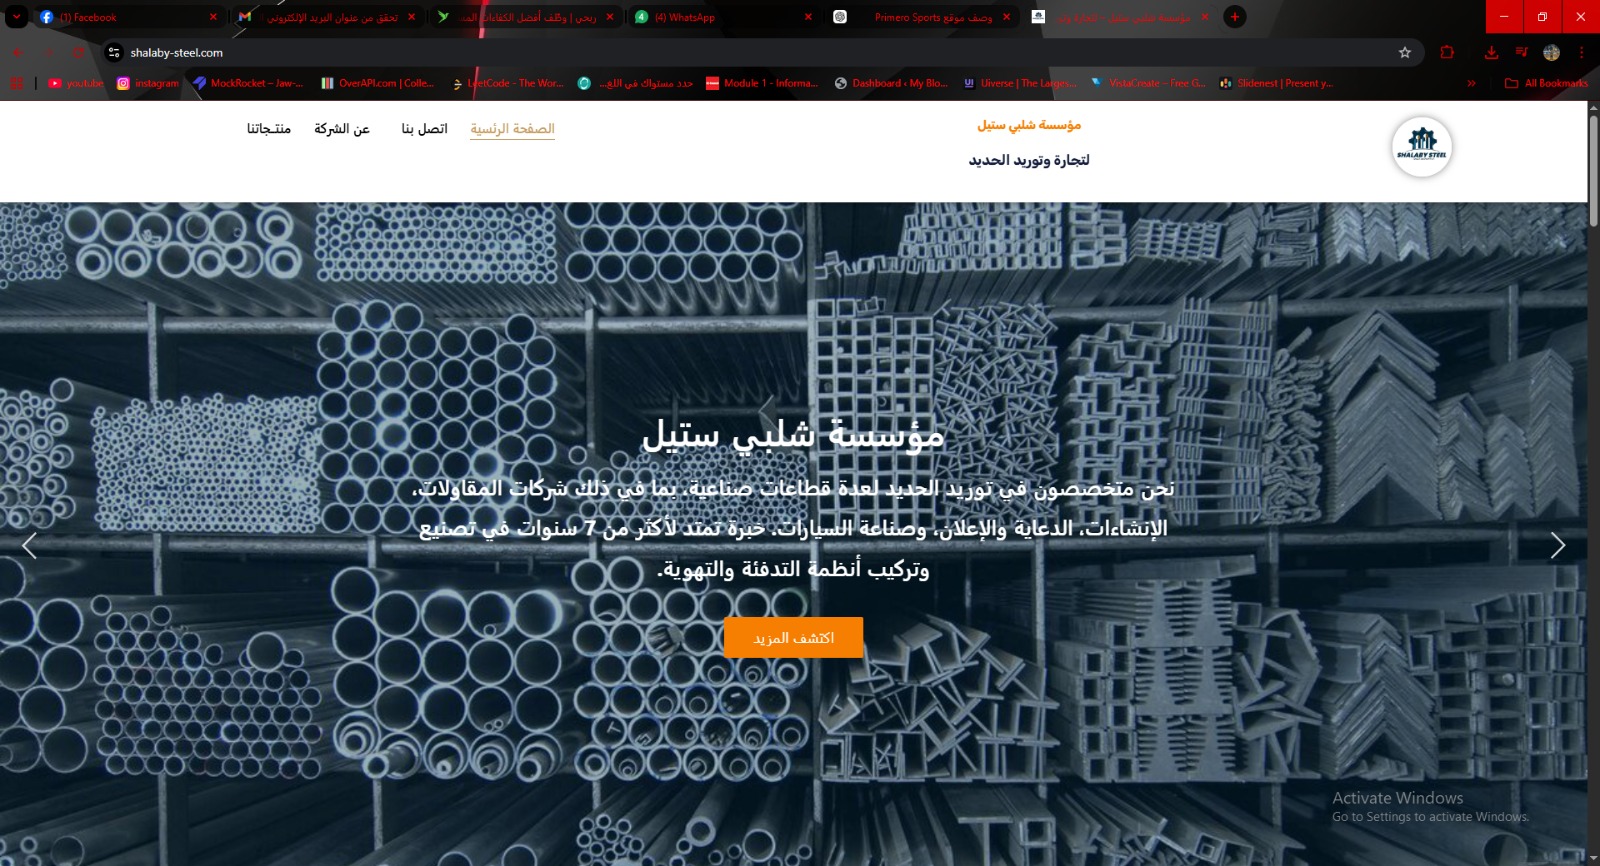Click the Shalaby Steel round logo
The image size is (1600, 866).
(x=1422, y=147)
